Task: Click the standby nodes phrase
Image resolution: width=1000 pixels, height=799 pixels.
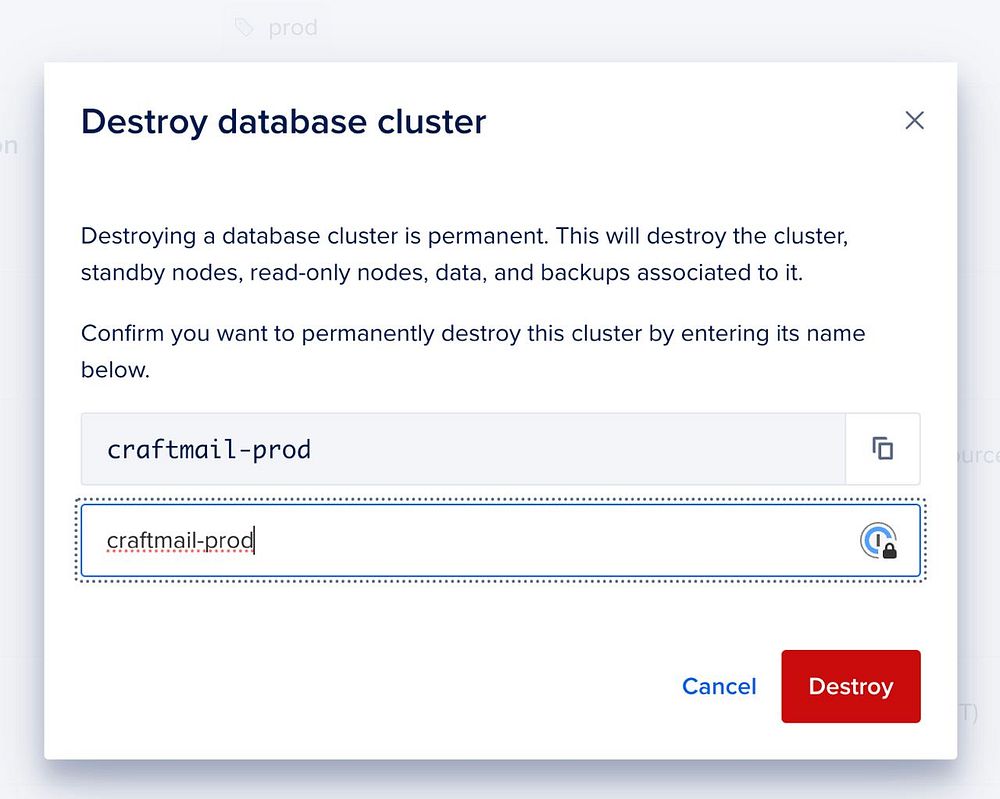Action: point(161,273)
